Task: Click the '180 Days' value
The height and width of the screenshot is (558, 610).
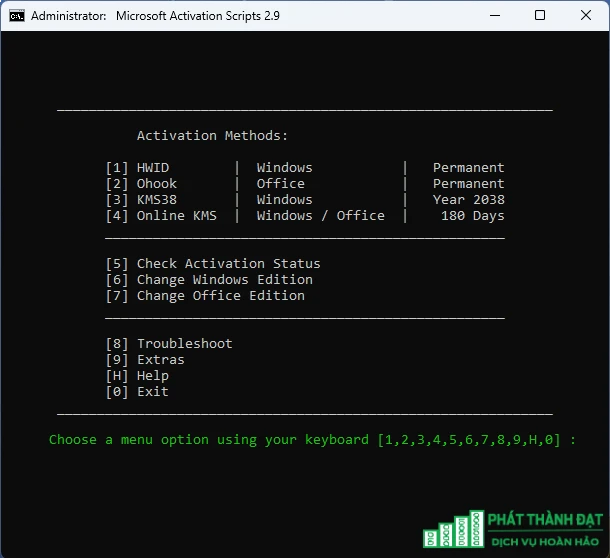Action: pos(472,216)
